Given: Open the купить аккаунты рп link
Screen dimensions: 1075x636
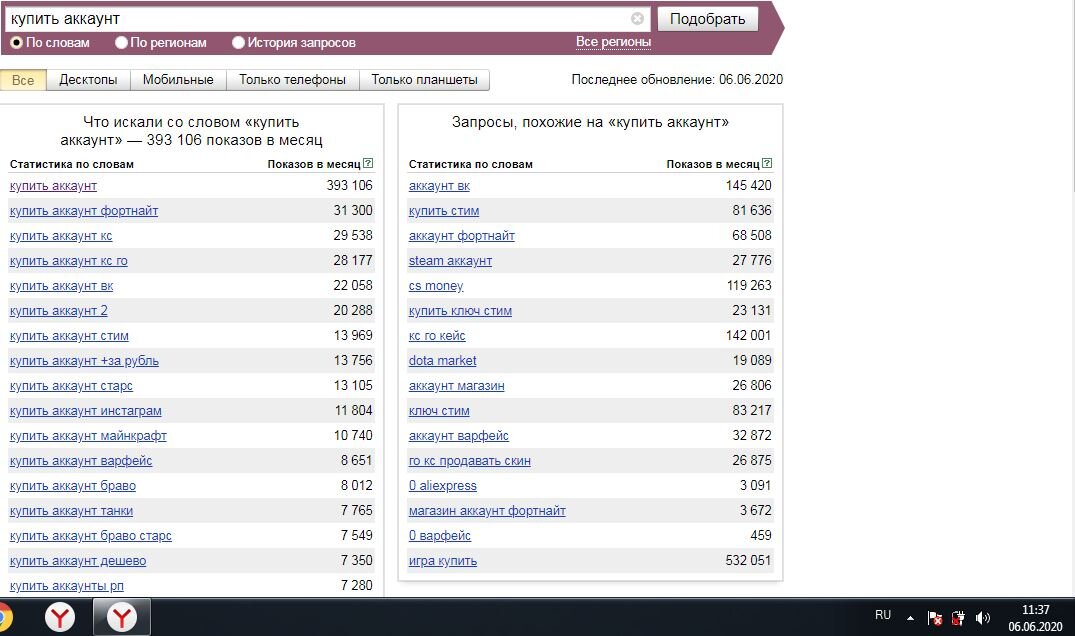Looking at the screenshot, I should tap(67, 586).
